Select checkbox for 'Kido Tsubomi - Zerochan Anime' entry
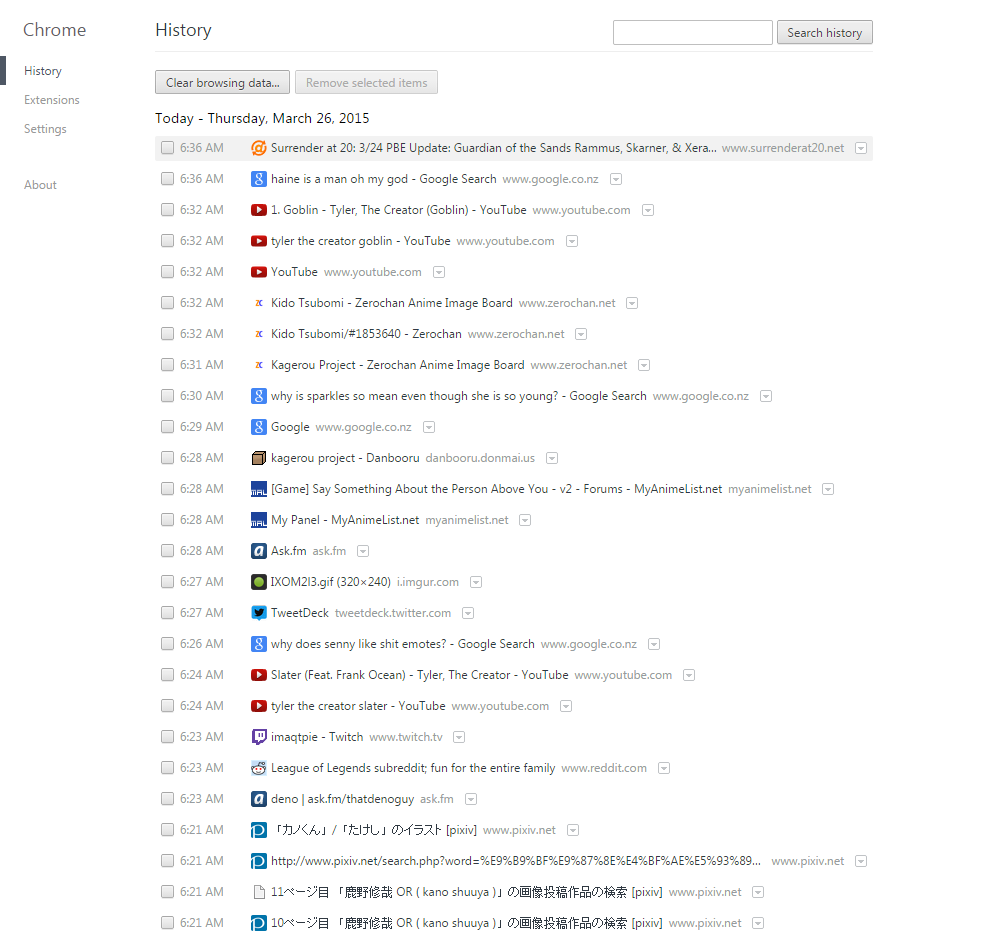The width and height of the screenshot is (989, 938). click(167, 303)
